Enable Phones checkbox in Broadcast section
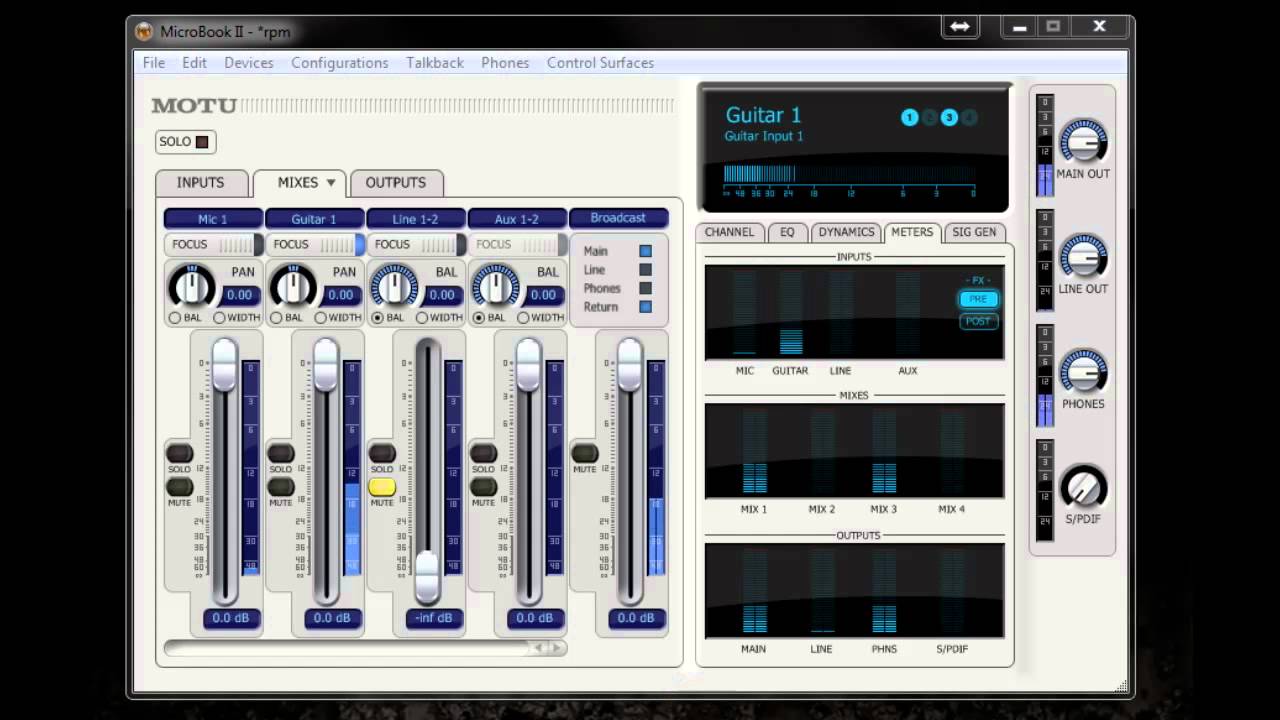Viewport: 1280px width, 720px height. click(x=645, y=288)
